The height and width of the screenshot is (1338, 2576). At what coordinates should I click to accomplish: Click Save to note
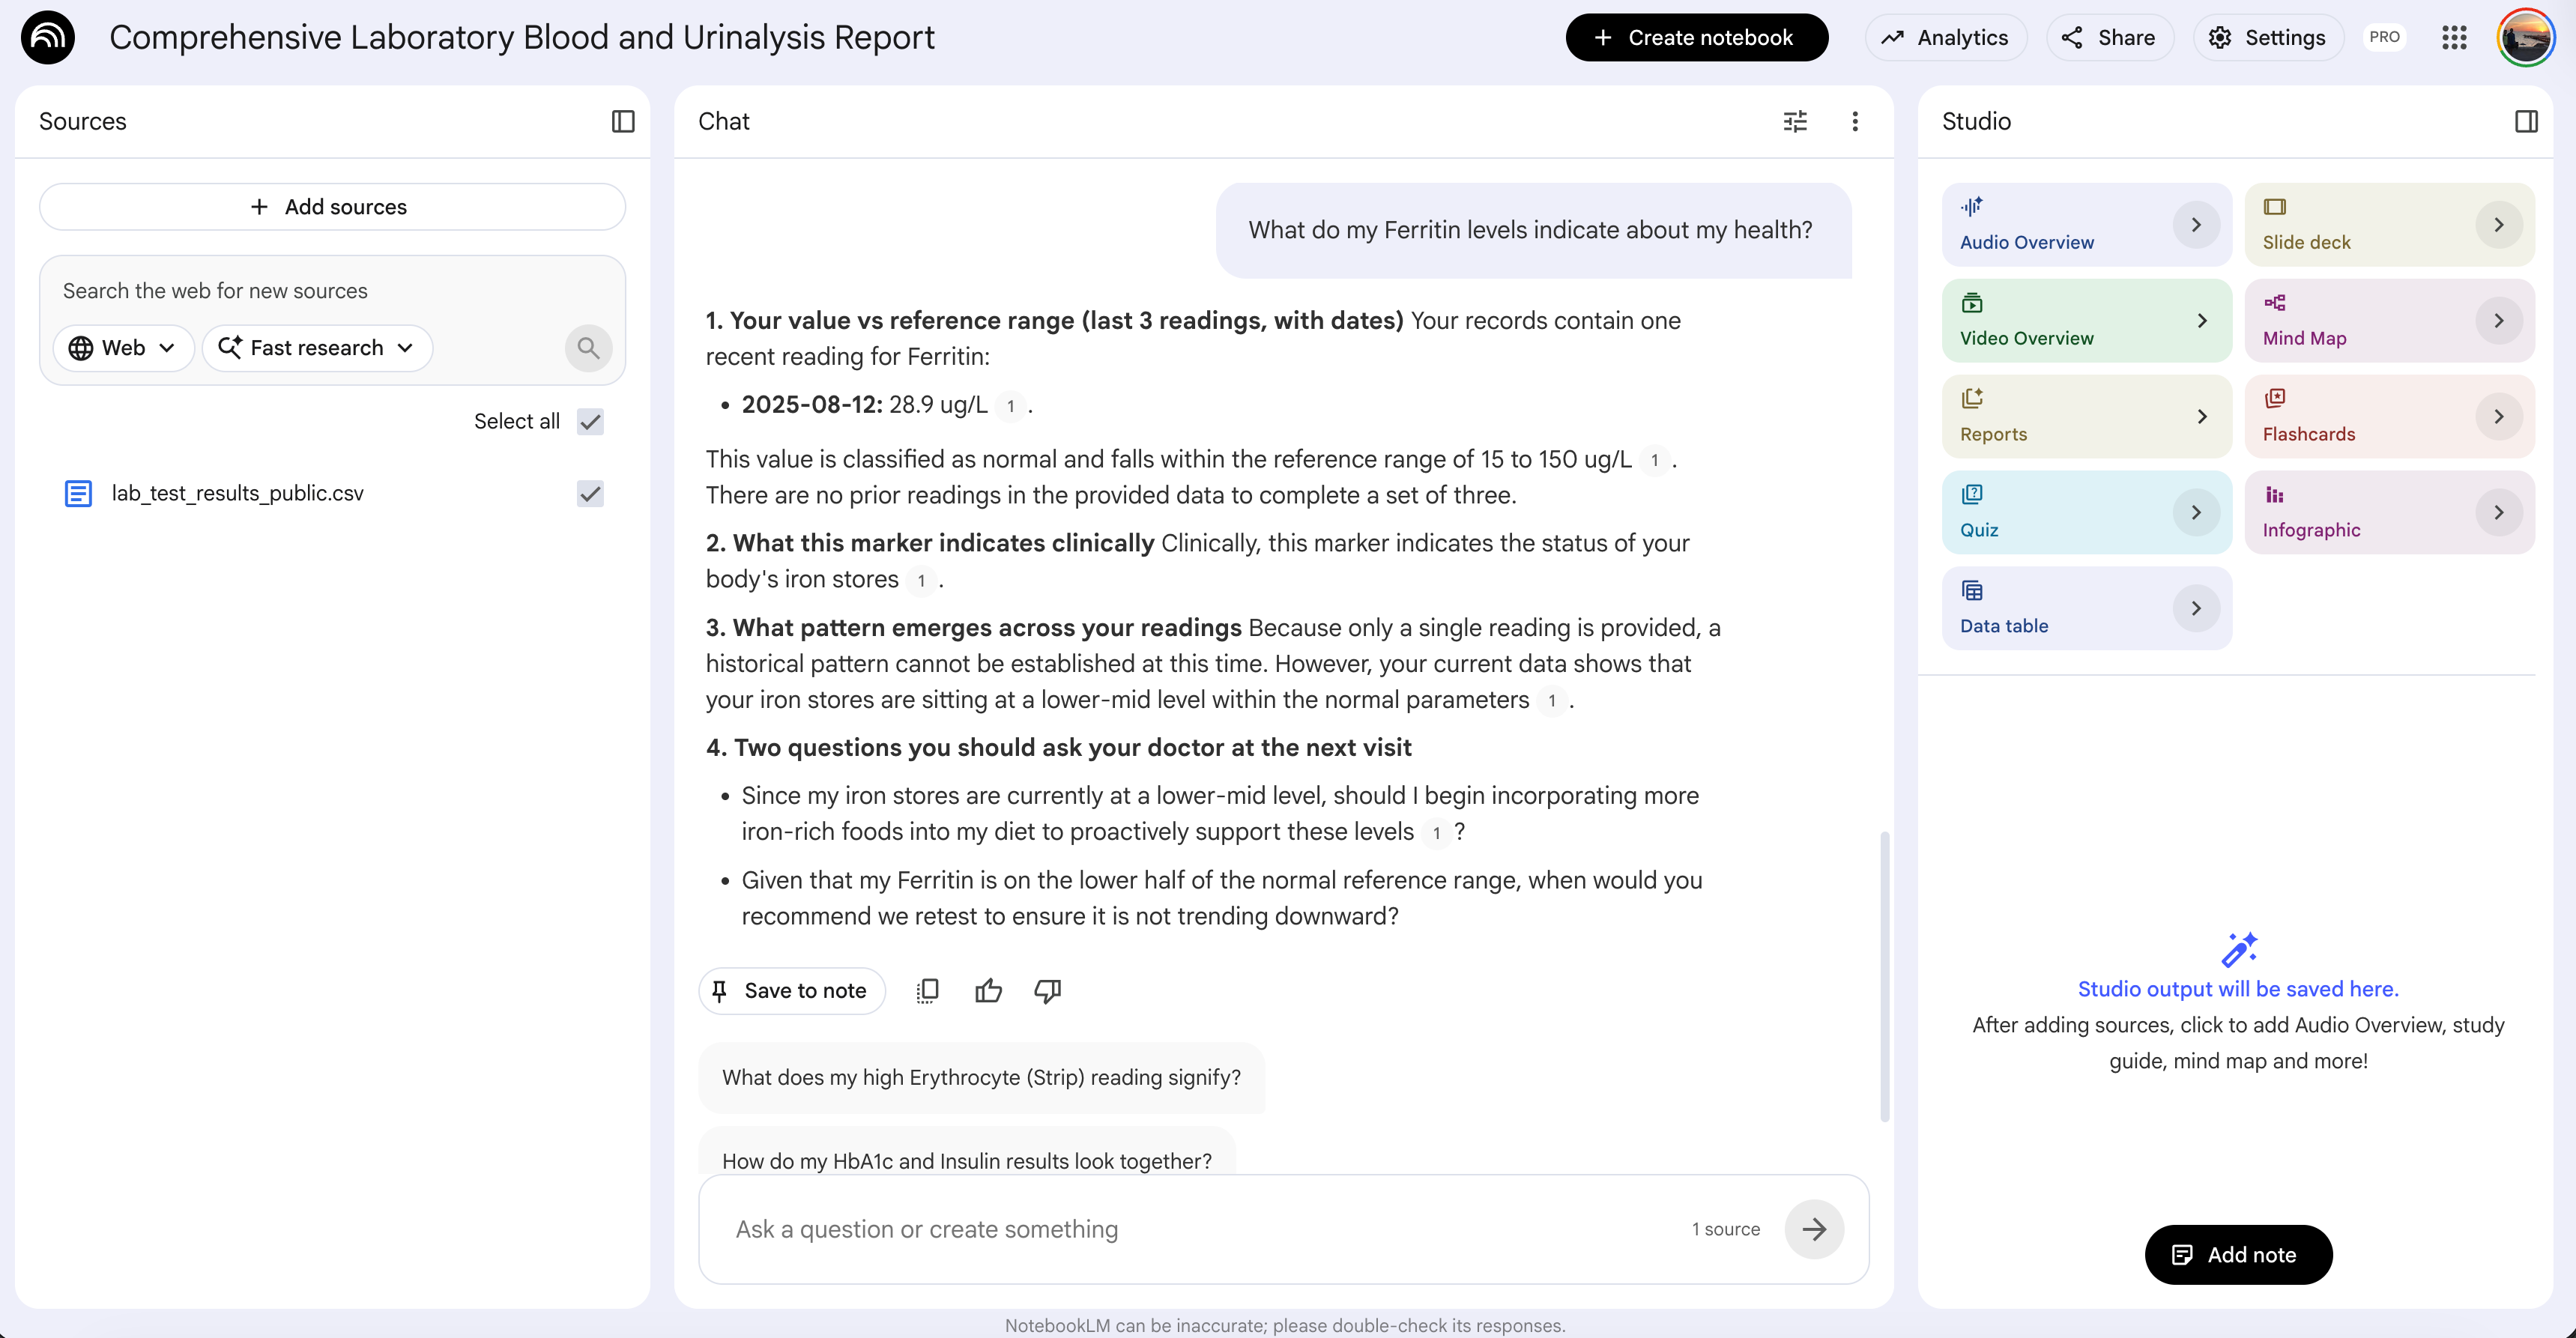tap(791, 990)
